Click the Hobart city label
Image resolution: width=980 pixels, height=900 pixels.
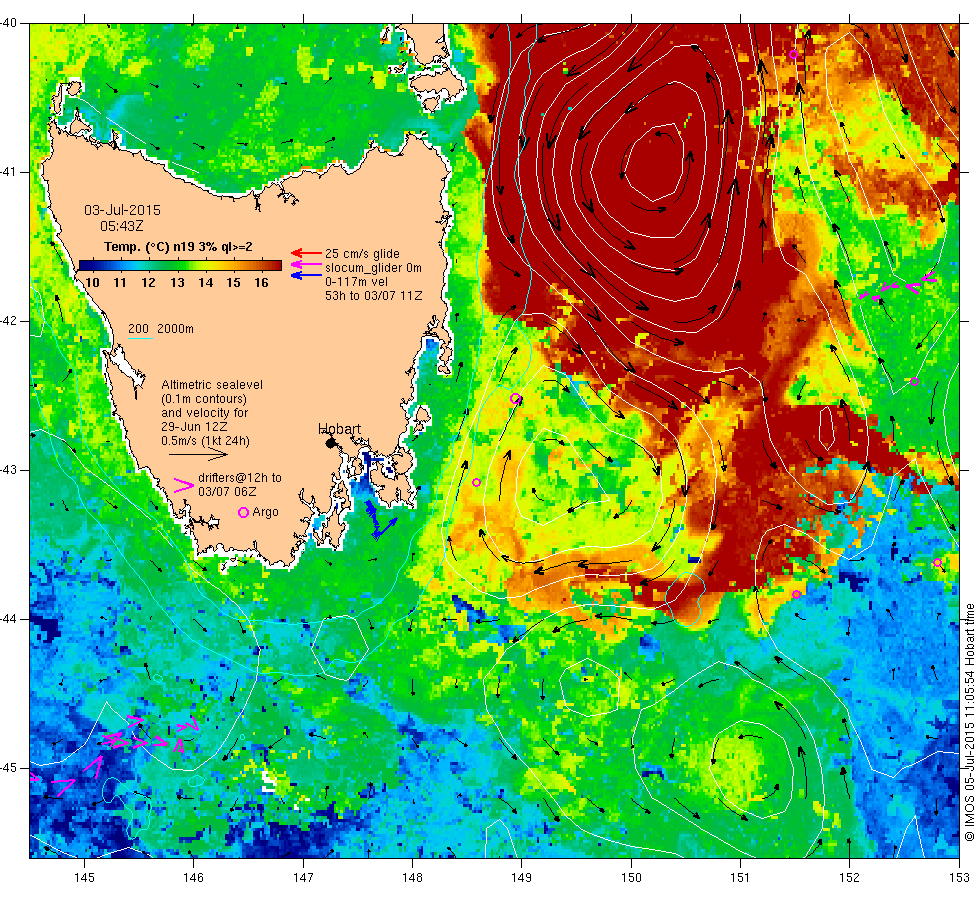coord(339,429)
